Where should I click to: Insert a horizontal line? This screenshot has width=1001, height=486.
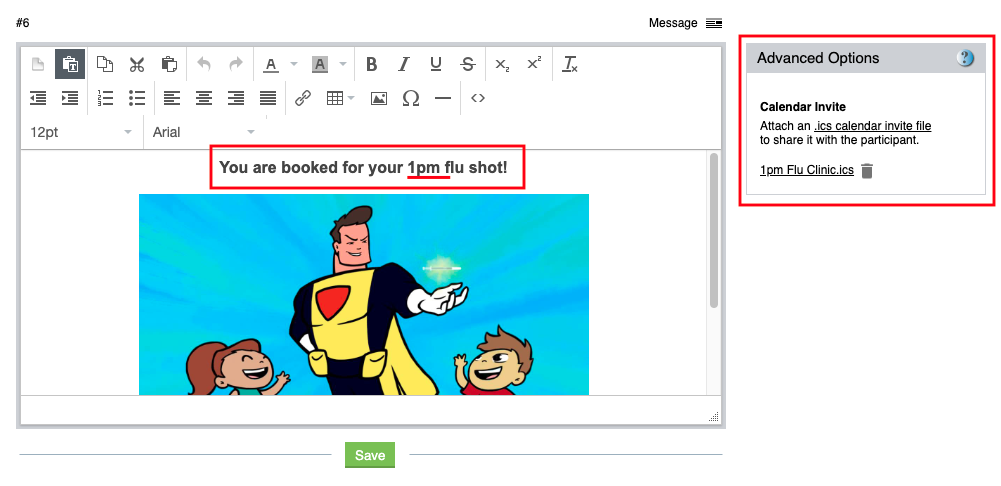442,98
